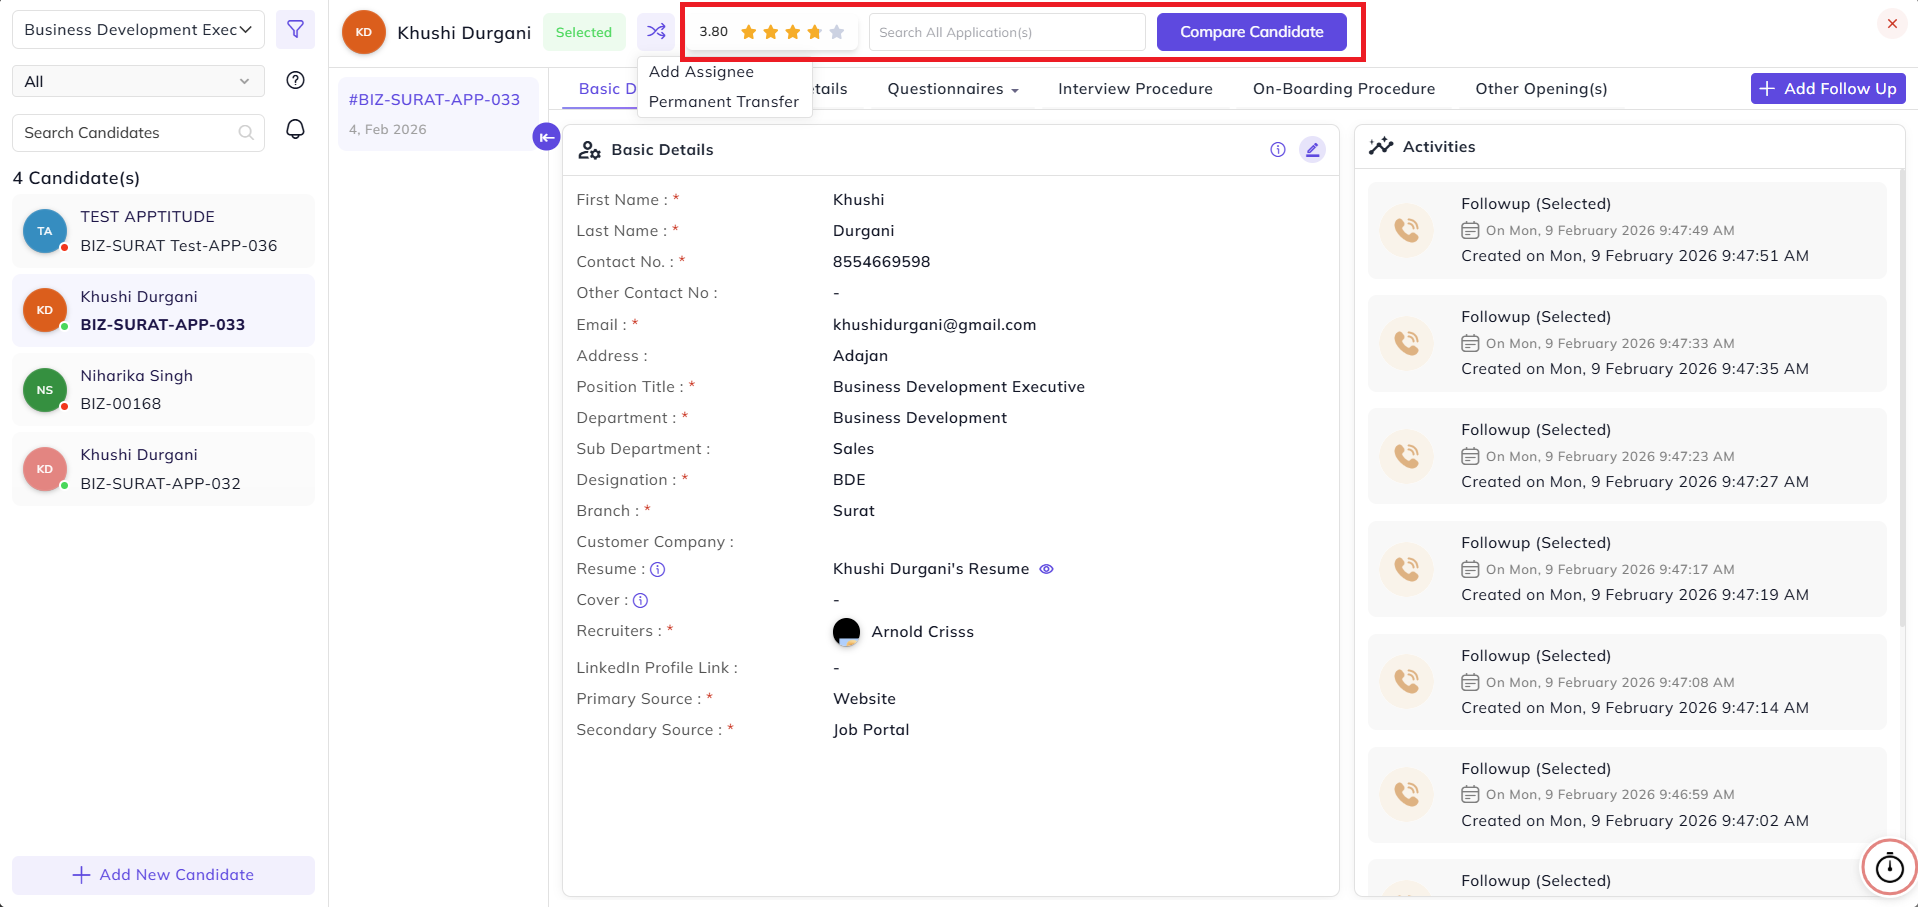
Task: Click the shuffle transfer icon beside Selected
Action: click(x=656, y=32)
